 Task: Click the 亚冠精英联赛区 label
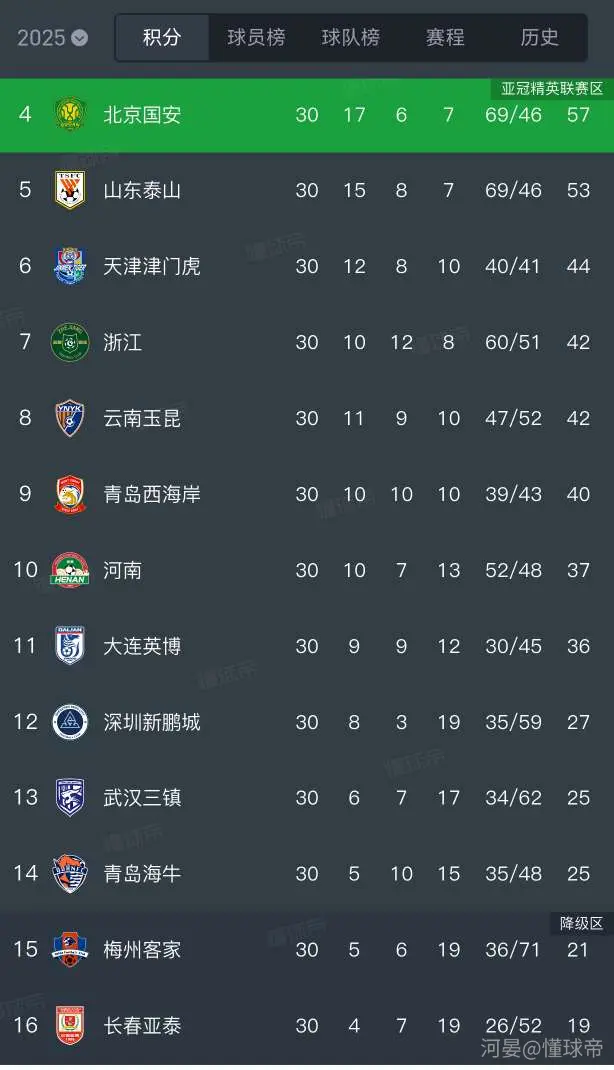(552, 89)
